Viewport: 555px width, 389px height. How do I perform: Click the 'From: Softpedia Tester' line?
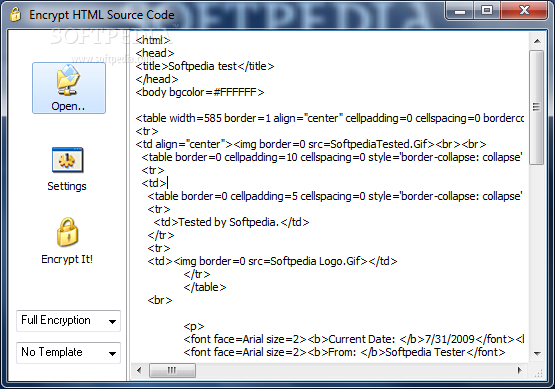pyautogui.click(x=344, y=353)
